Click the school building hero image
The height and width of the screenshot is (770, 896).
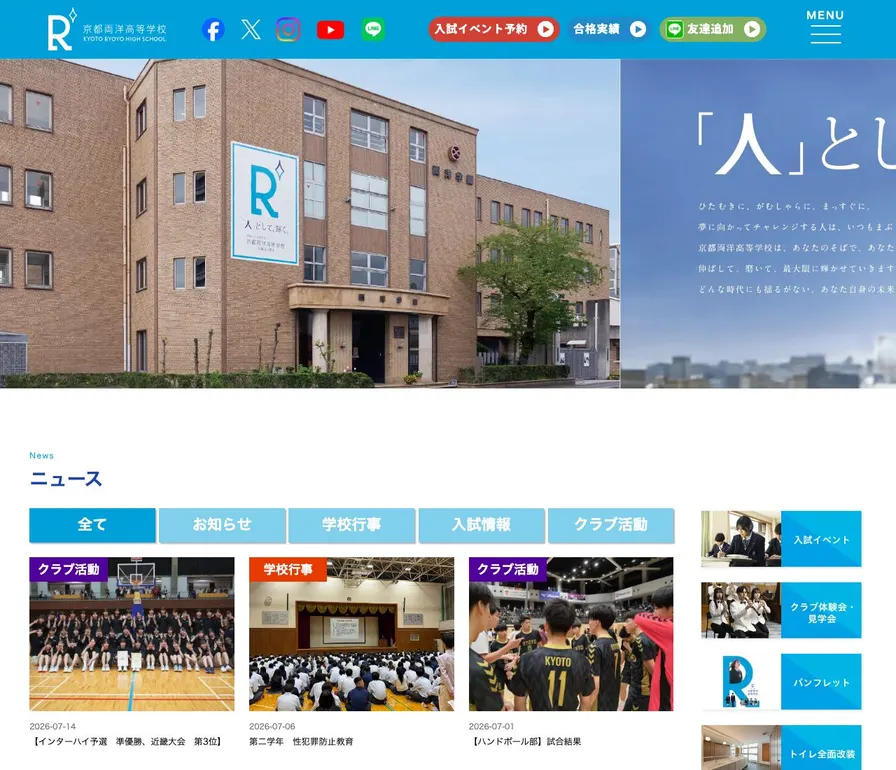(x=310, y=223)
